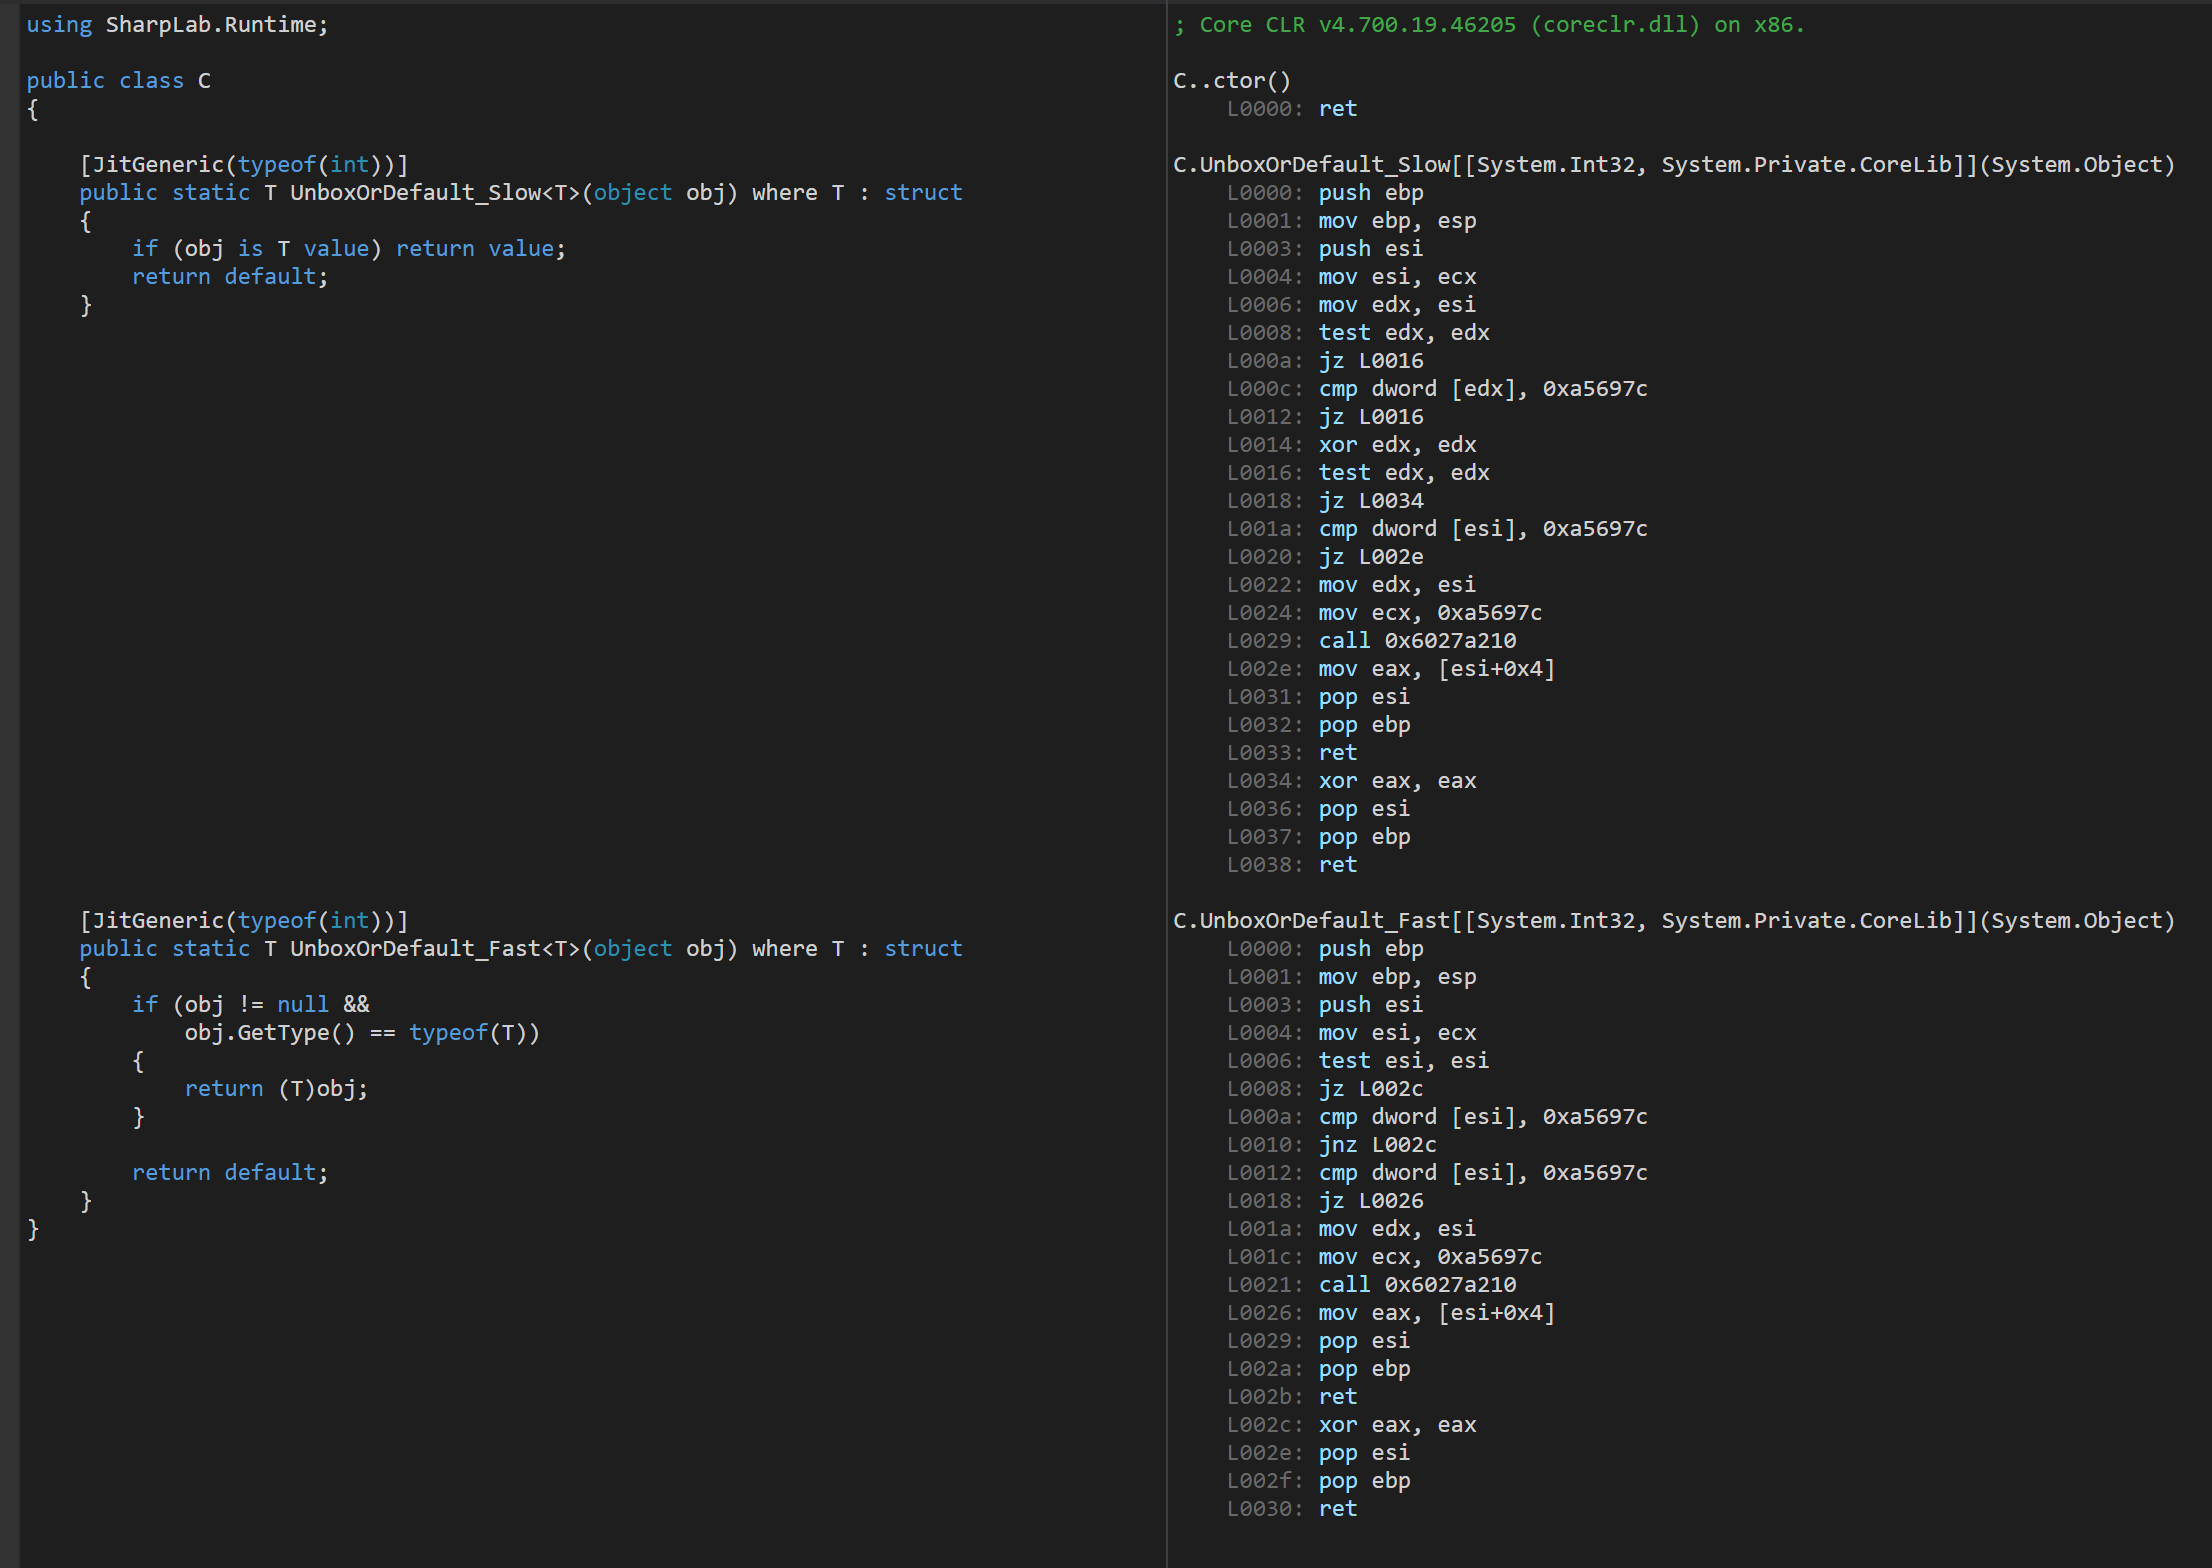Click the 'obj is T value' condition
Screen dimensions: 2212x1568
coord(276,249)
